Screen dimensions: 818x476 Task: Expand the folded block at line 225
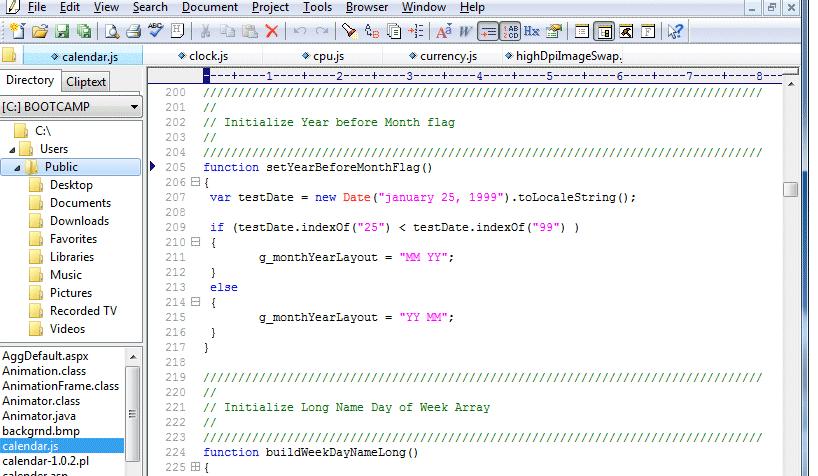click(195, 467)
